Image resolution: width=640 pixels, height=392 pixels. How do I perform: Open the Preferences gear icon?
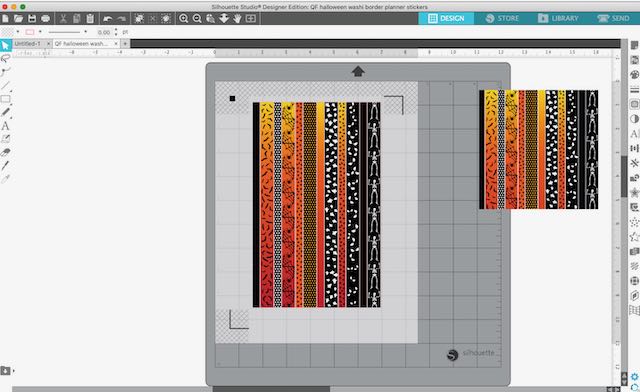point(635,376)
